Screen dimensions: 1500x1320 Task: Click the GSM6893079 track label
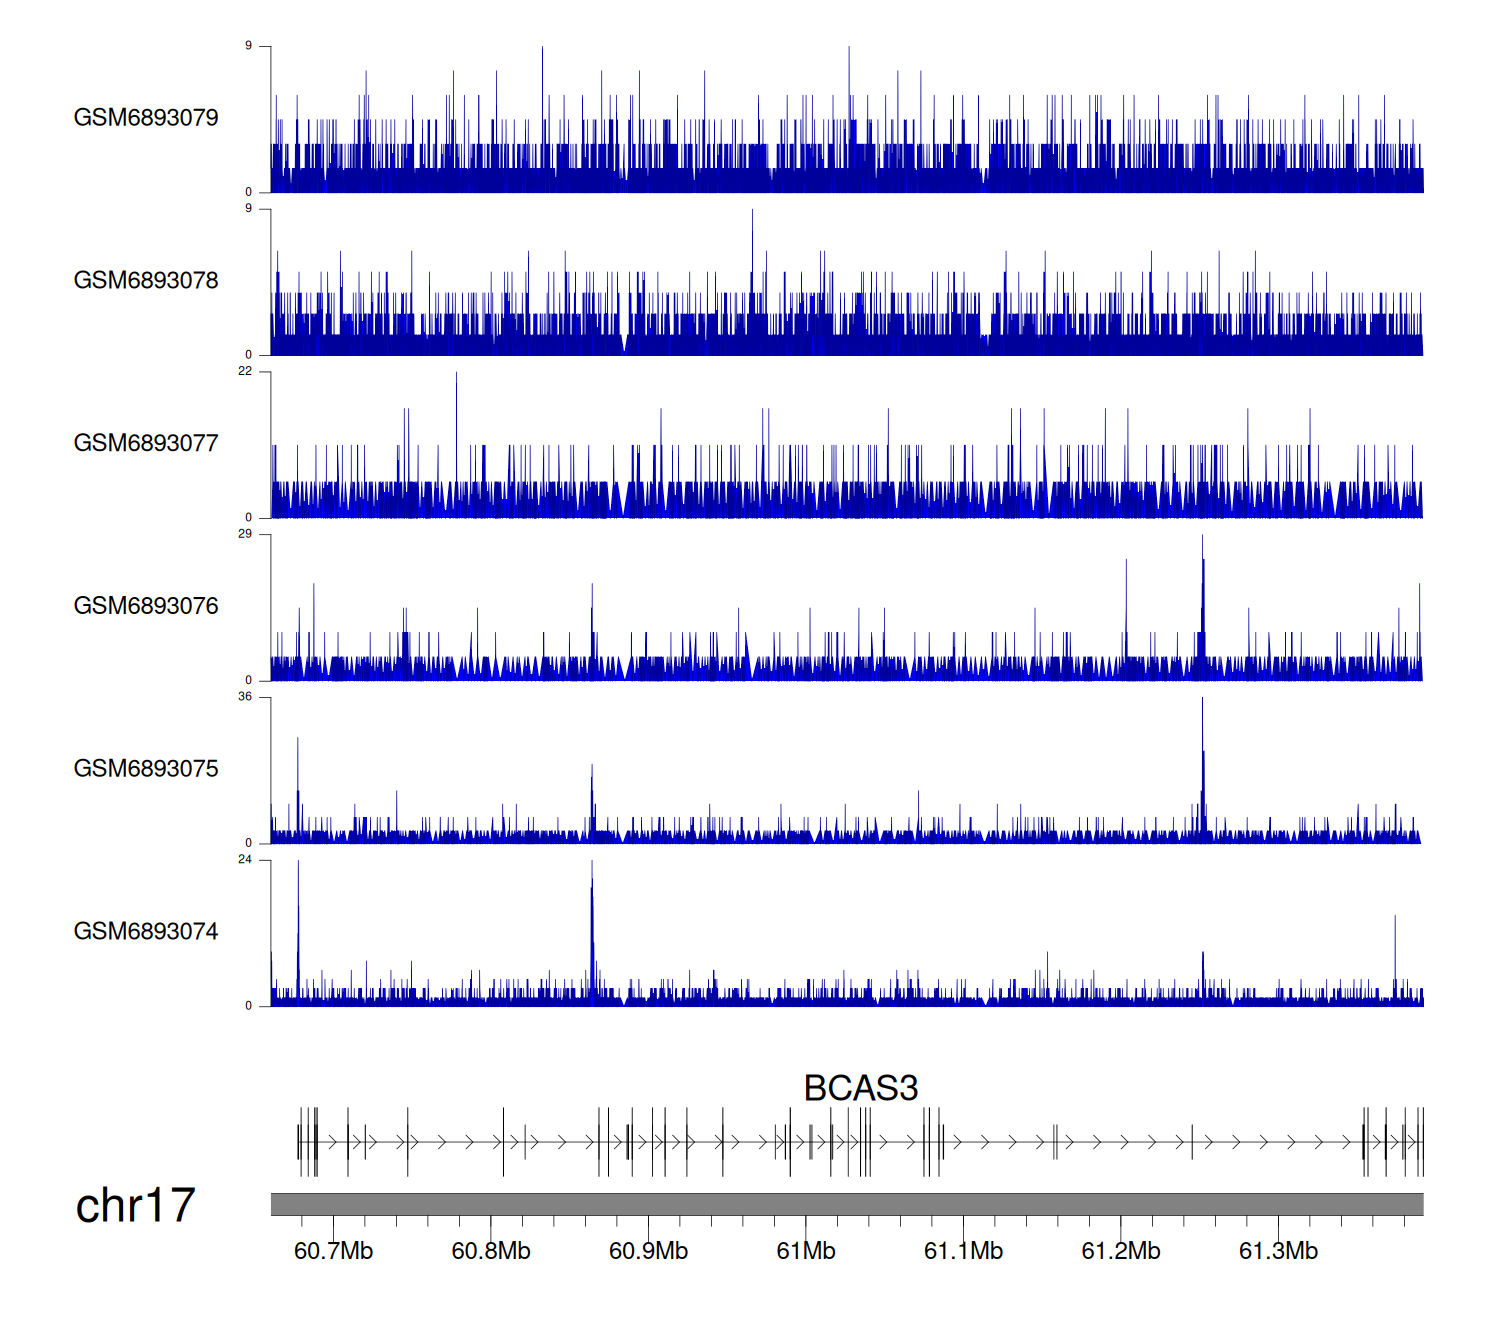click(x=146, y=118)
